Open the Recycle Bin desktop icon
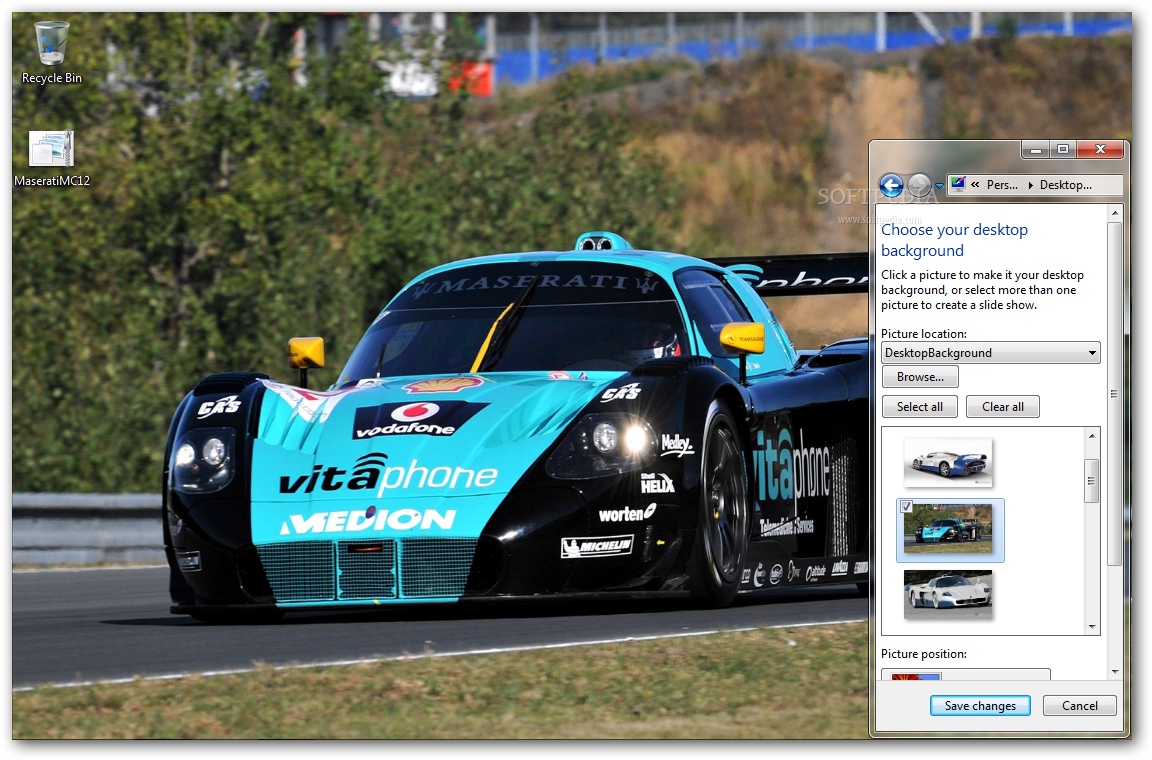 coord(51,53)
